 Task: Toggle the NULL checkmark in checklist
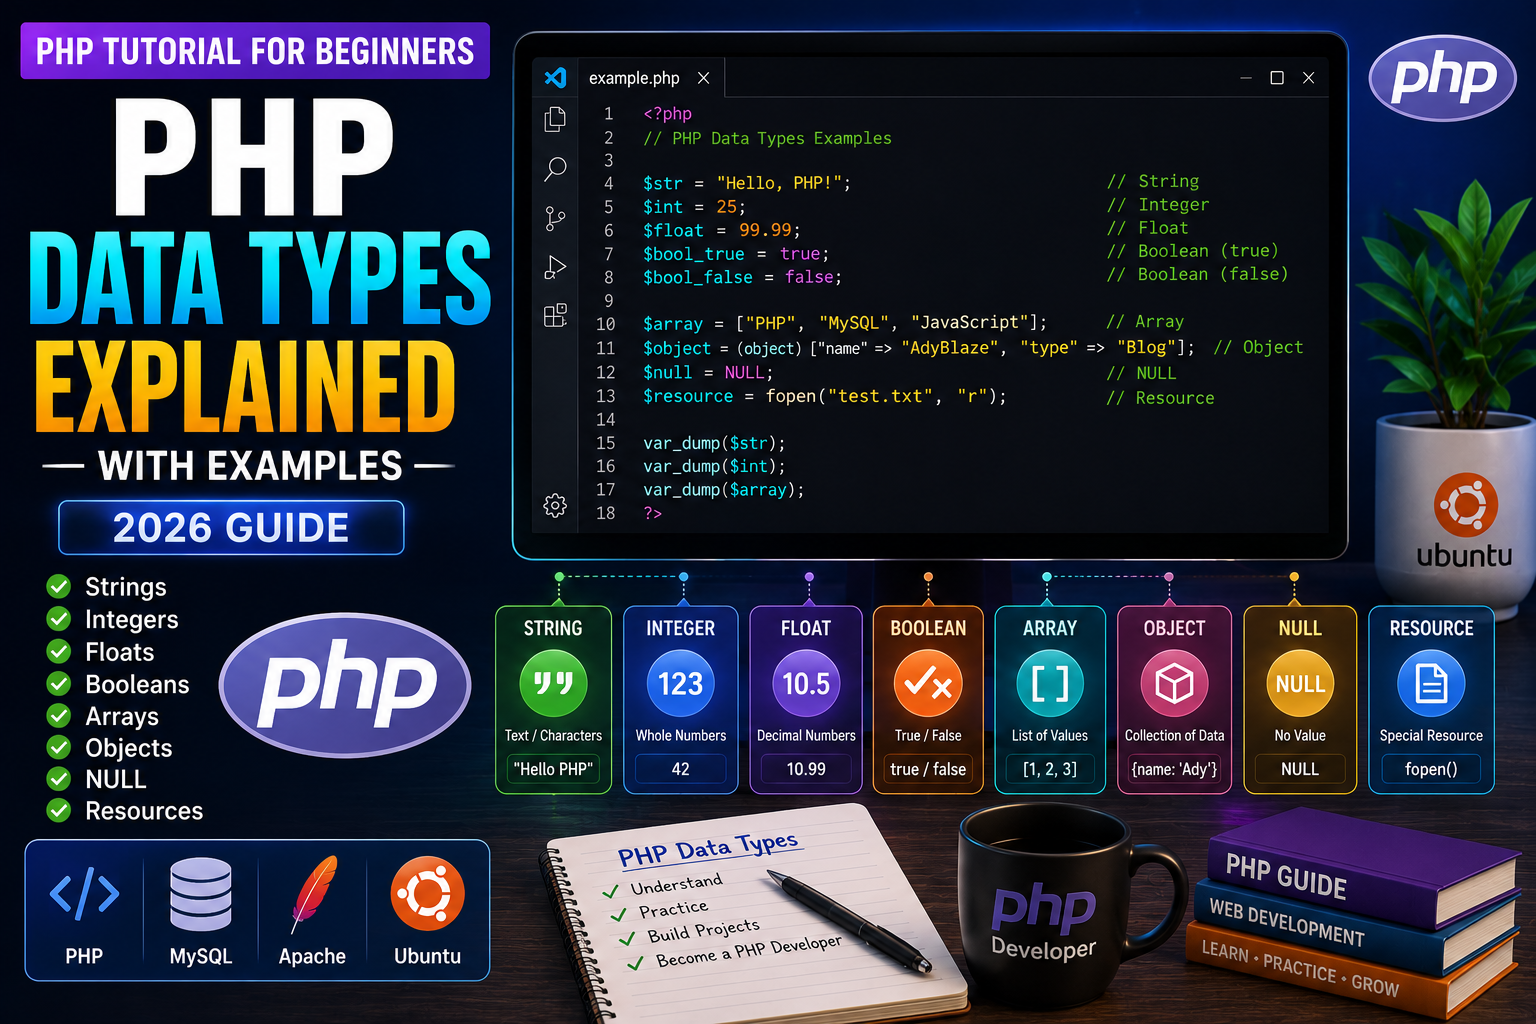click(x=59, y=779)
